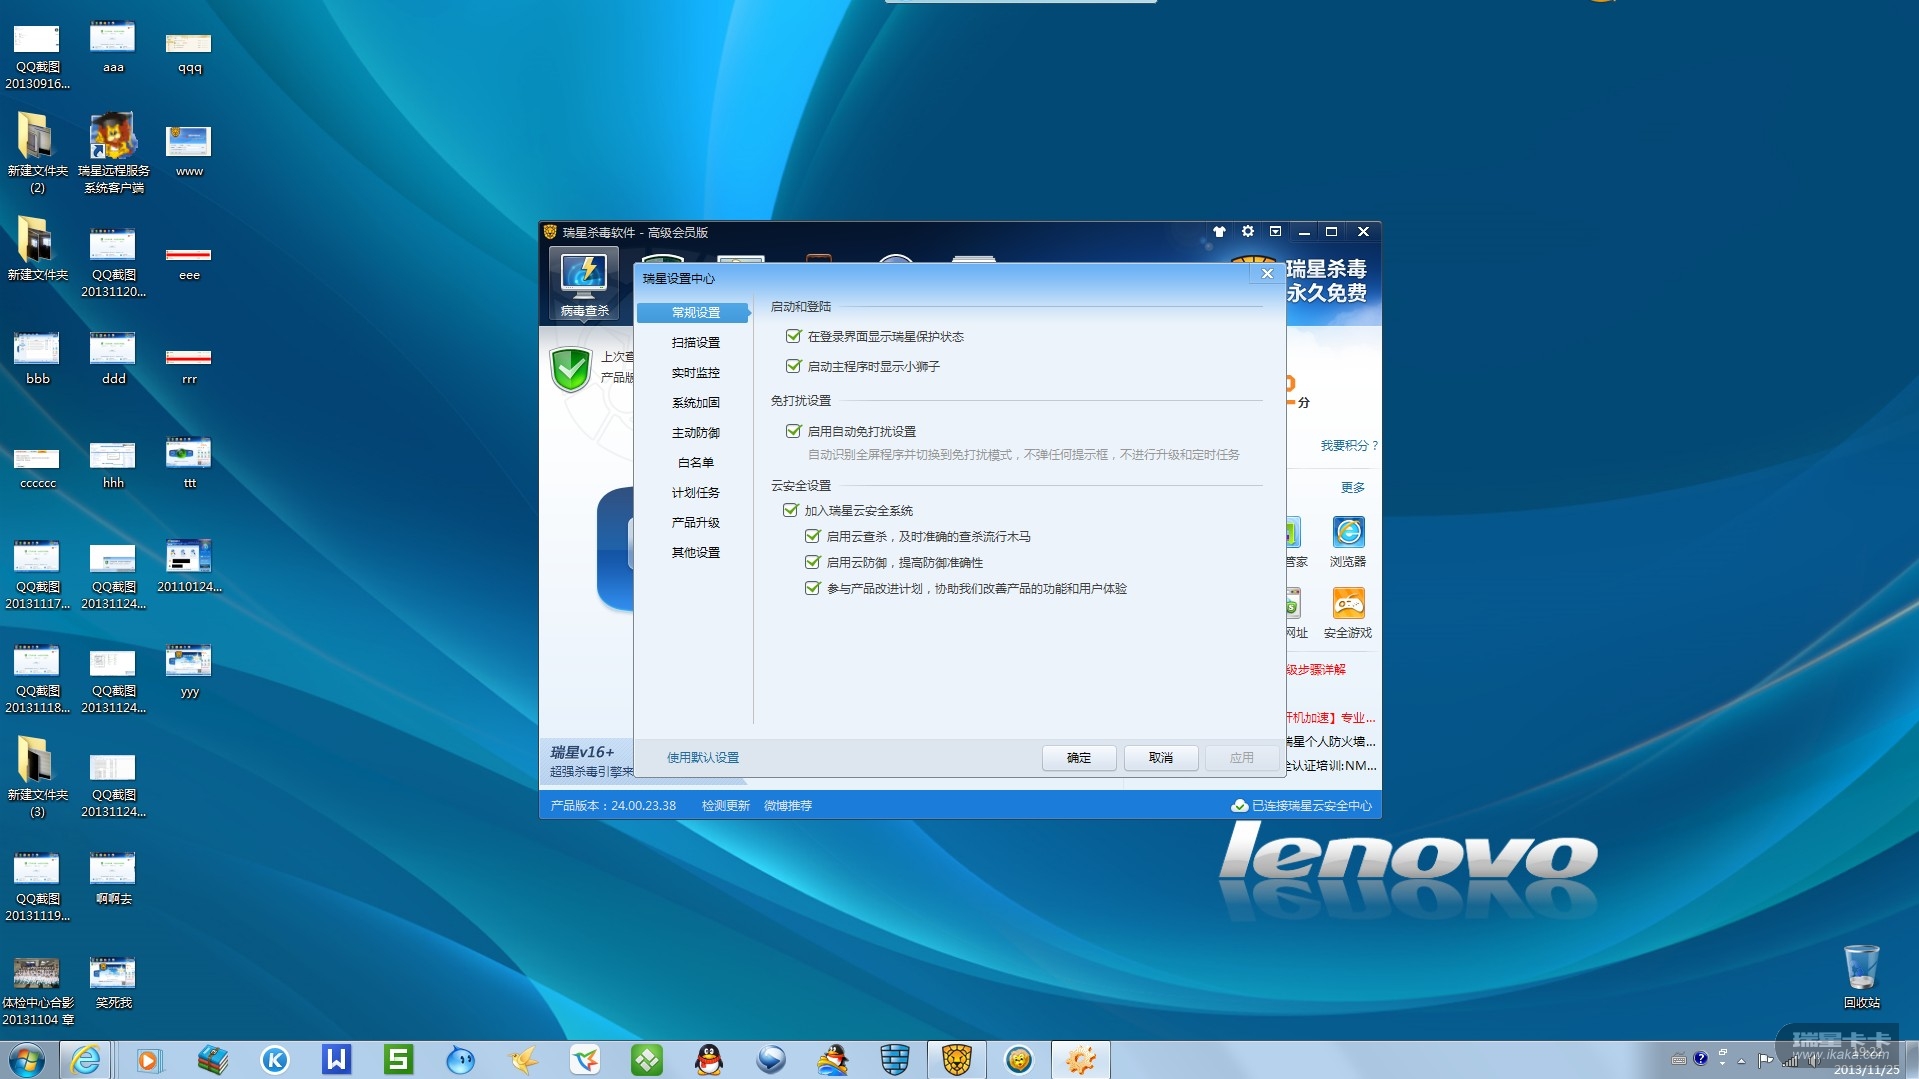Click the skin (shirt) icon in Rising title bar
Viewport: 1919px width, 1079px height.
(x=1219, y=232)
